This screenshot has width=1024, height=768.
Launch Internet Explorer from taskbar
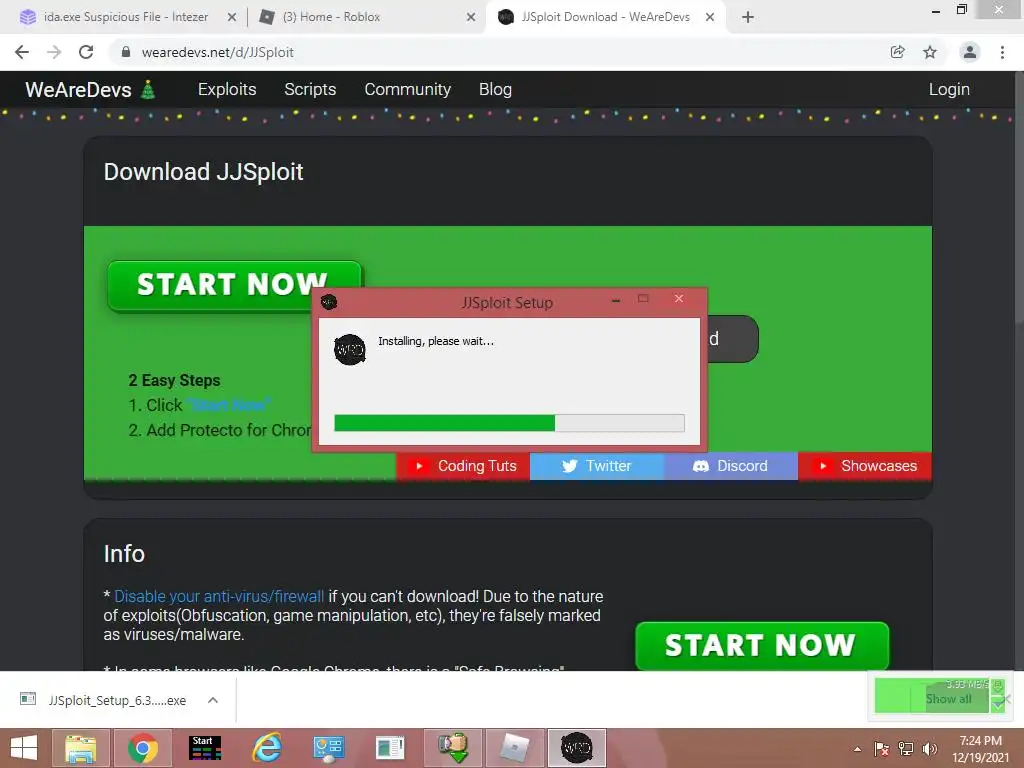coord(266,748)
